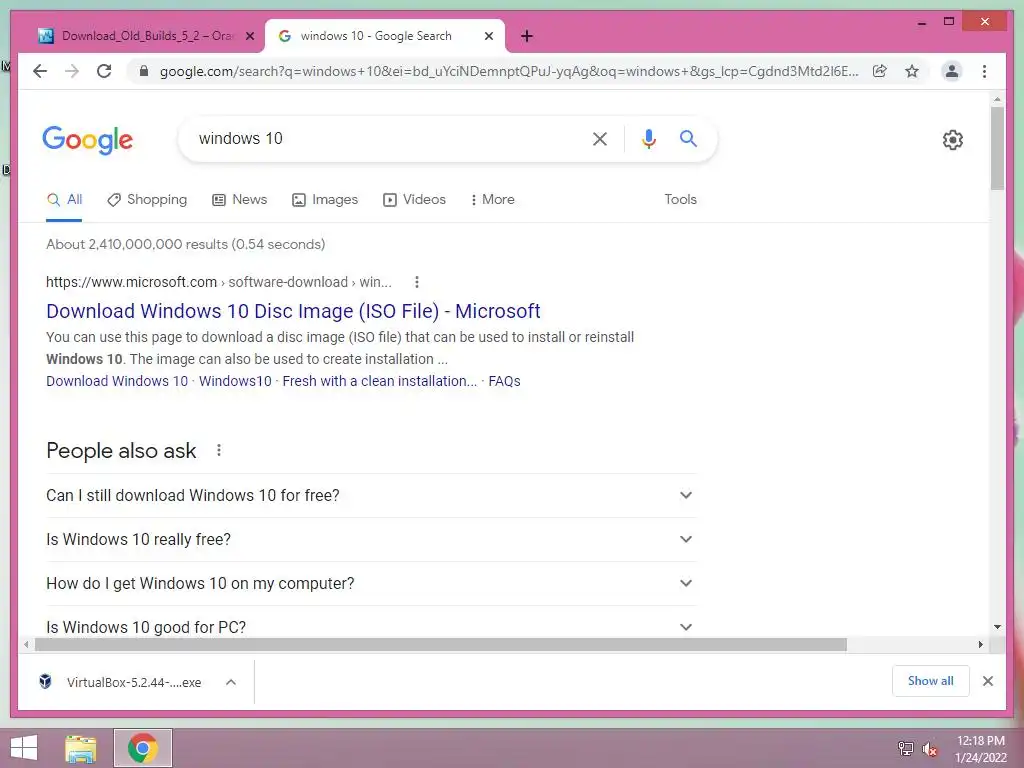The image size is (1024, 768).
Task: Open the taskbar clock showing 12:18 PM
Action: pos(980,748)
